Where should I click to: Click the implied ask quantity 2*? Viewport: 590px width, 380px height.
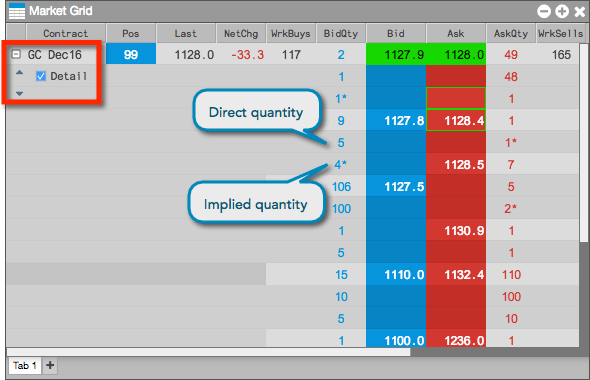[511, 208]
